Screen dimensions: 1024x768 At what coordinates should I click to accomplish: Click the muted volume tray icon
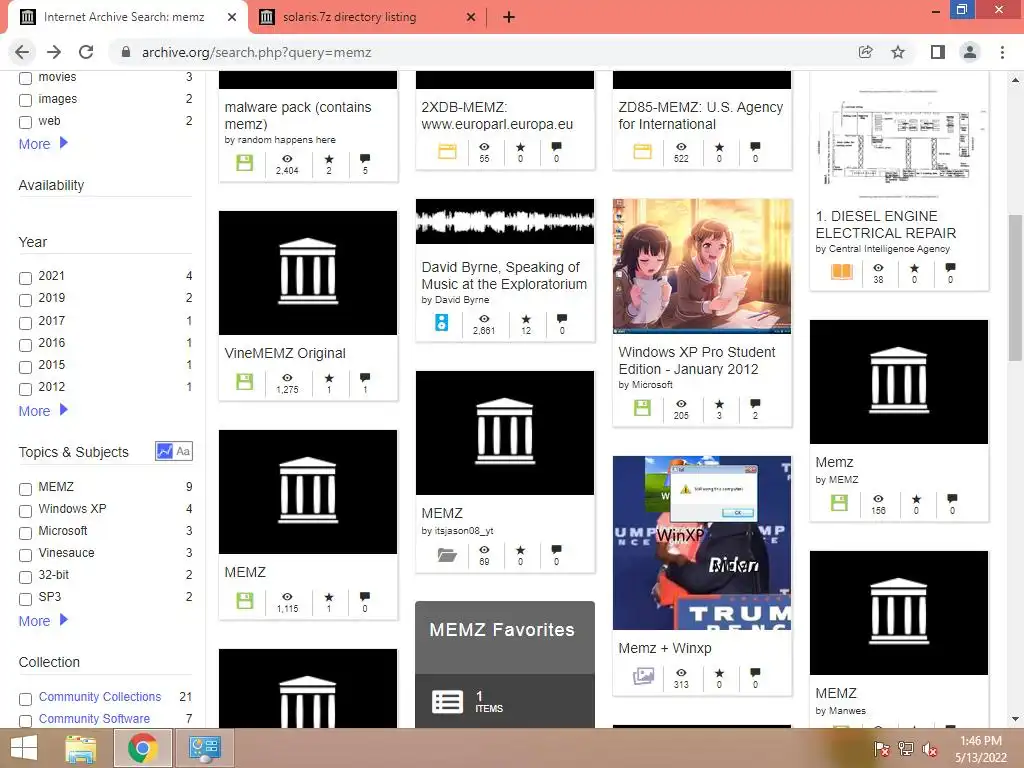(x=930, y=749)
